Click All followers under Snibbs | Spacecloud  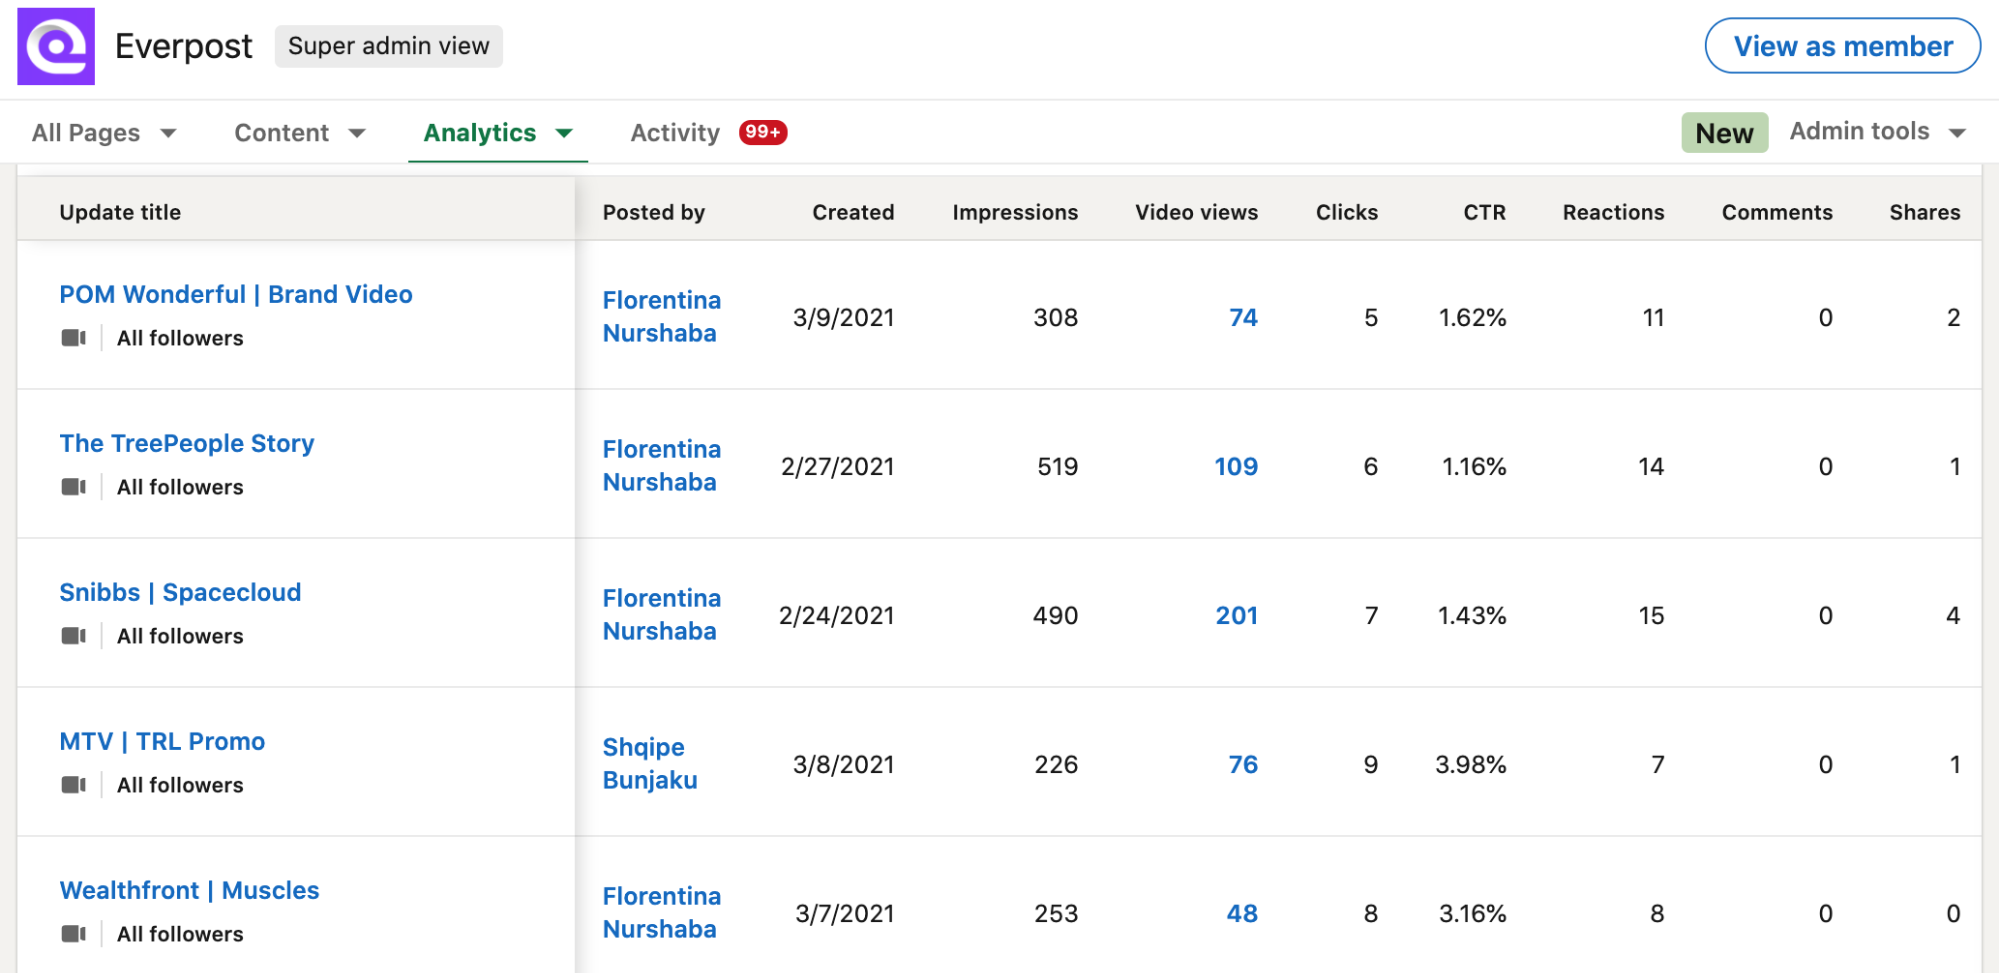180,636
